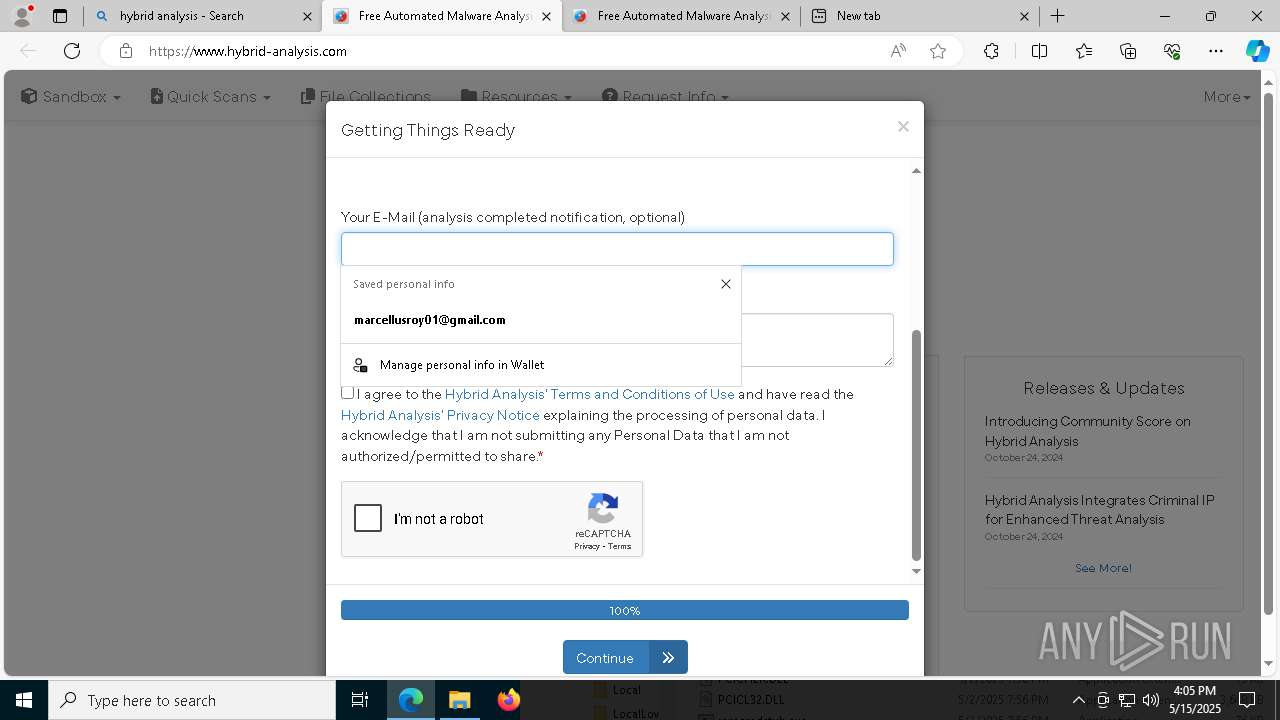Open Microsoft Edge from the taskbar
The width and height of the screenshot is (1280, 720).
411,700
